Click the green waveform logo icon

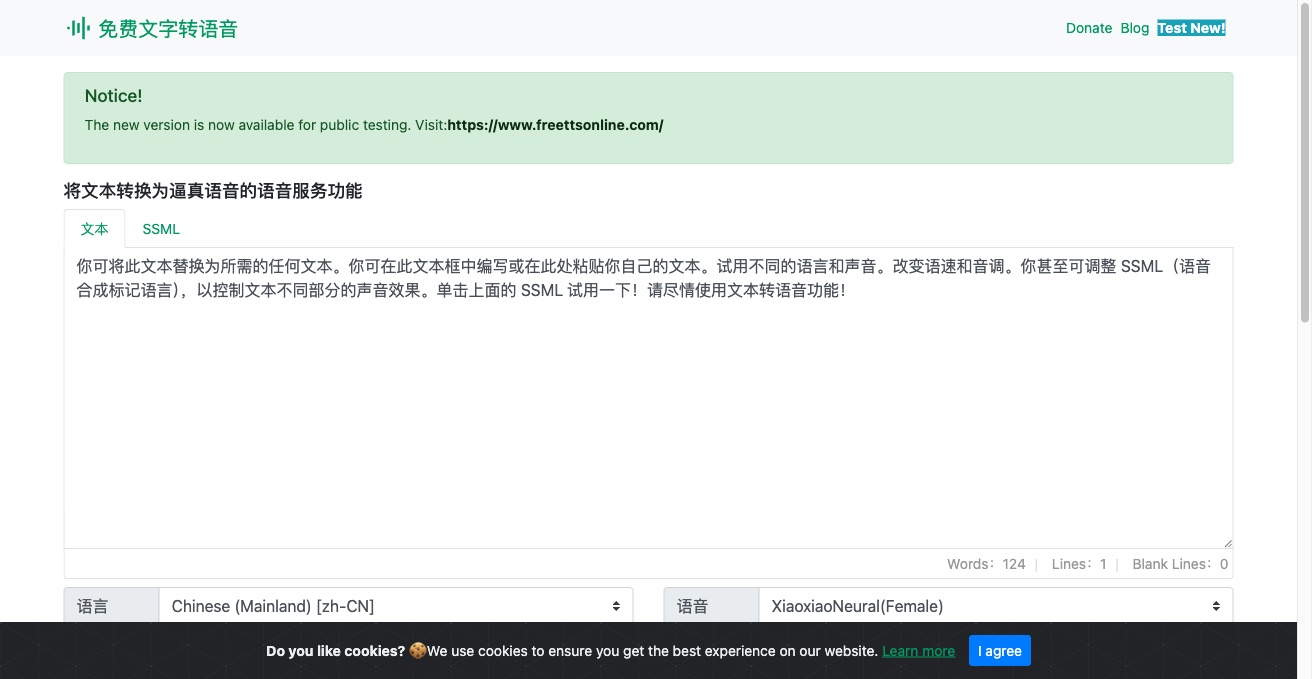pos(78,29)
